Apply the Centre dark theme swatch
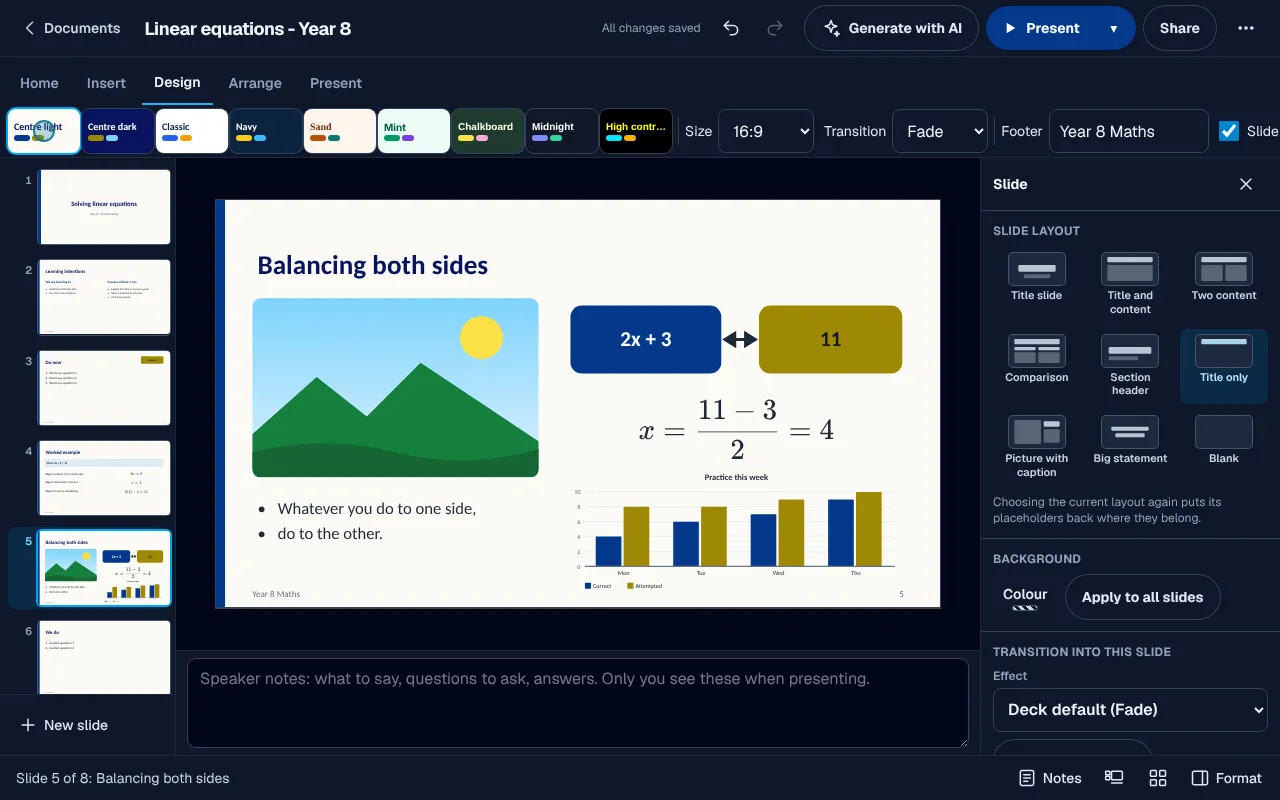The height and width of the screenshot is (800, 1280). coord(118,131)
